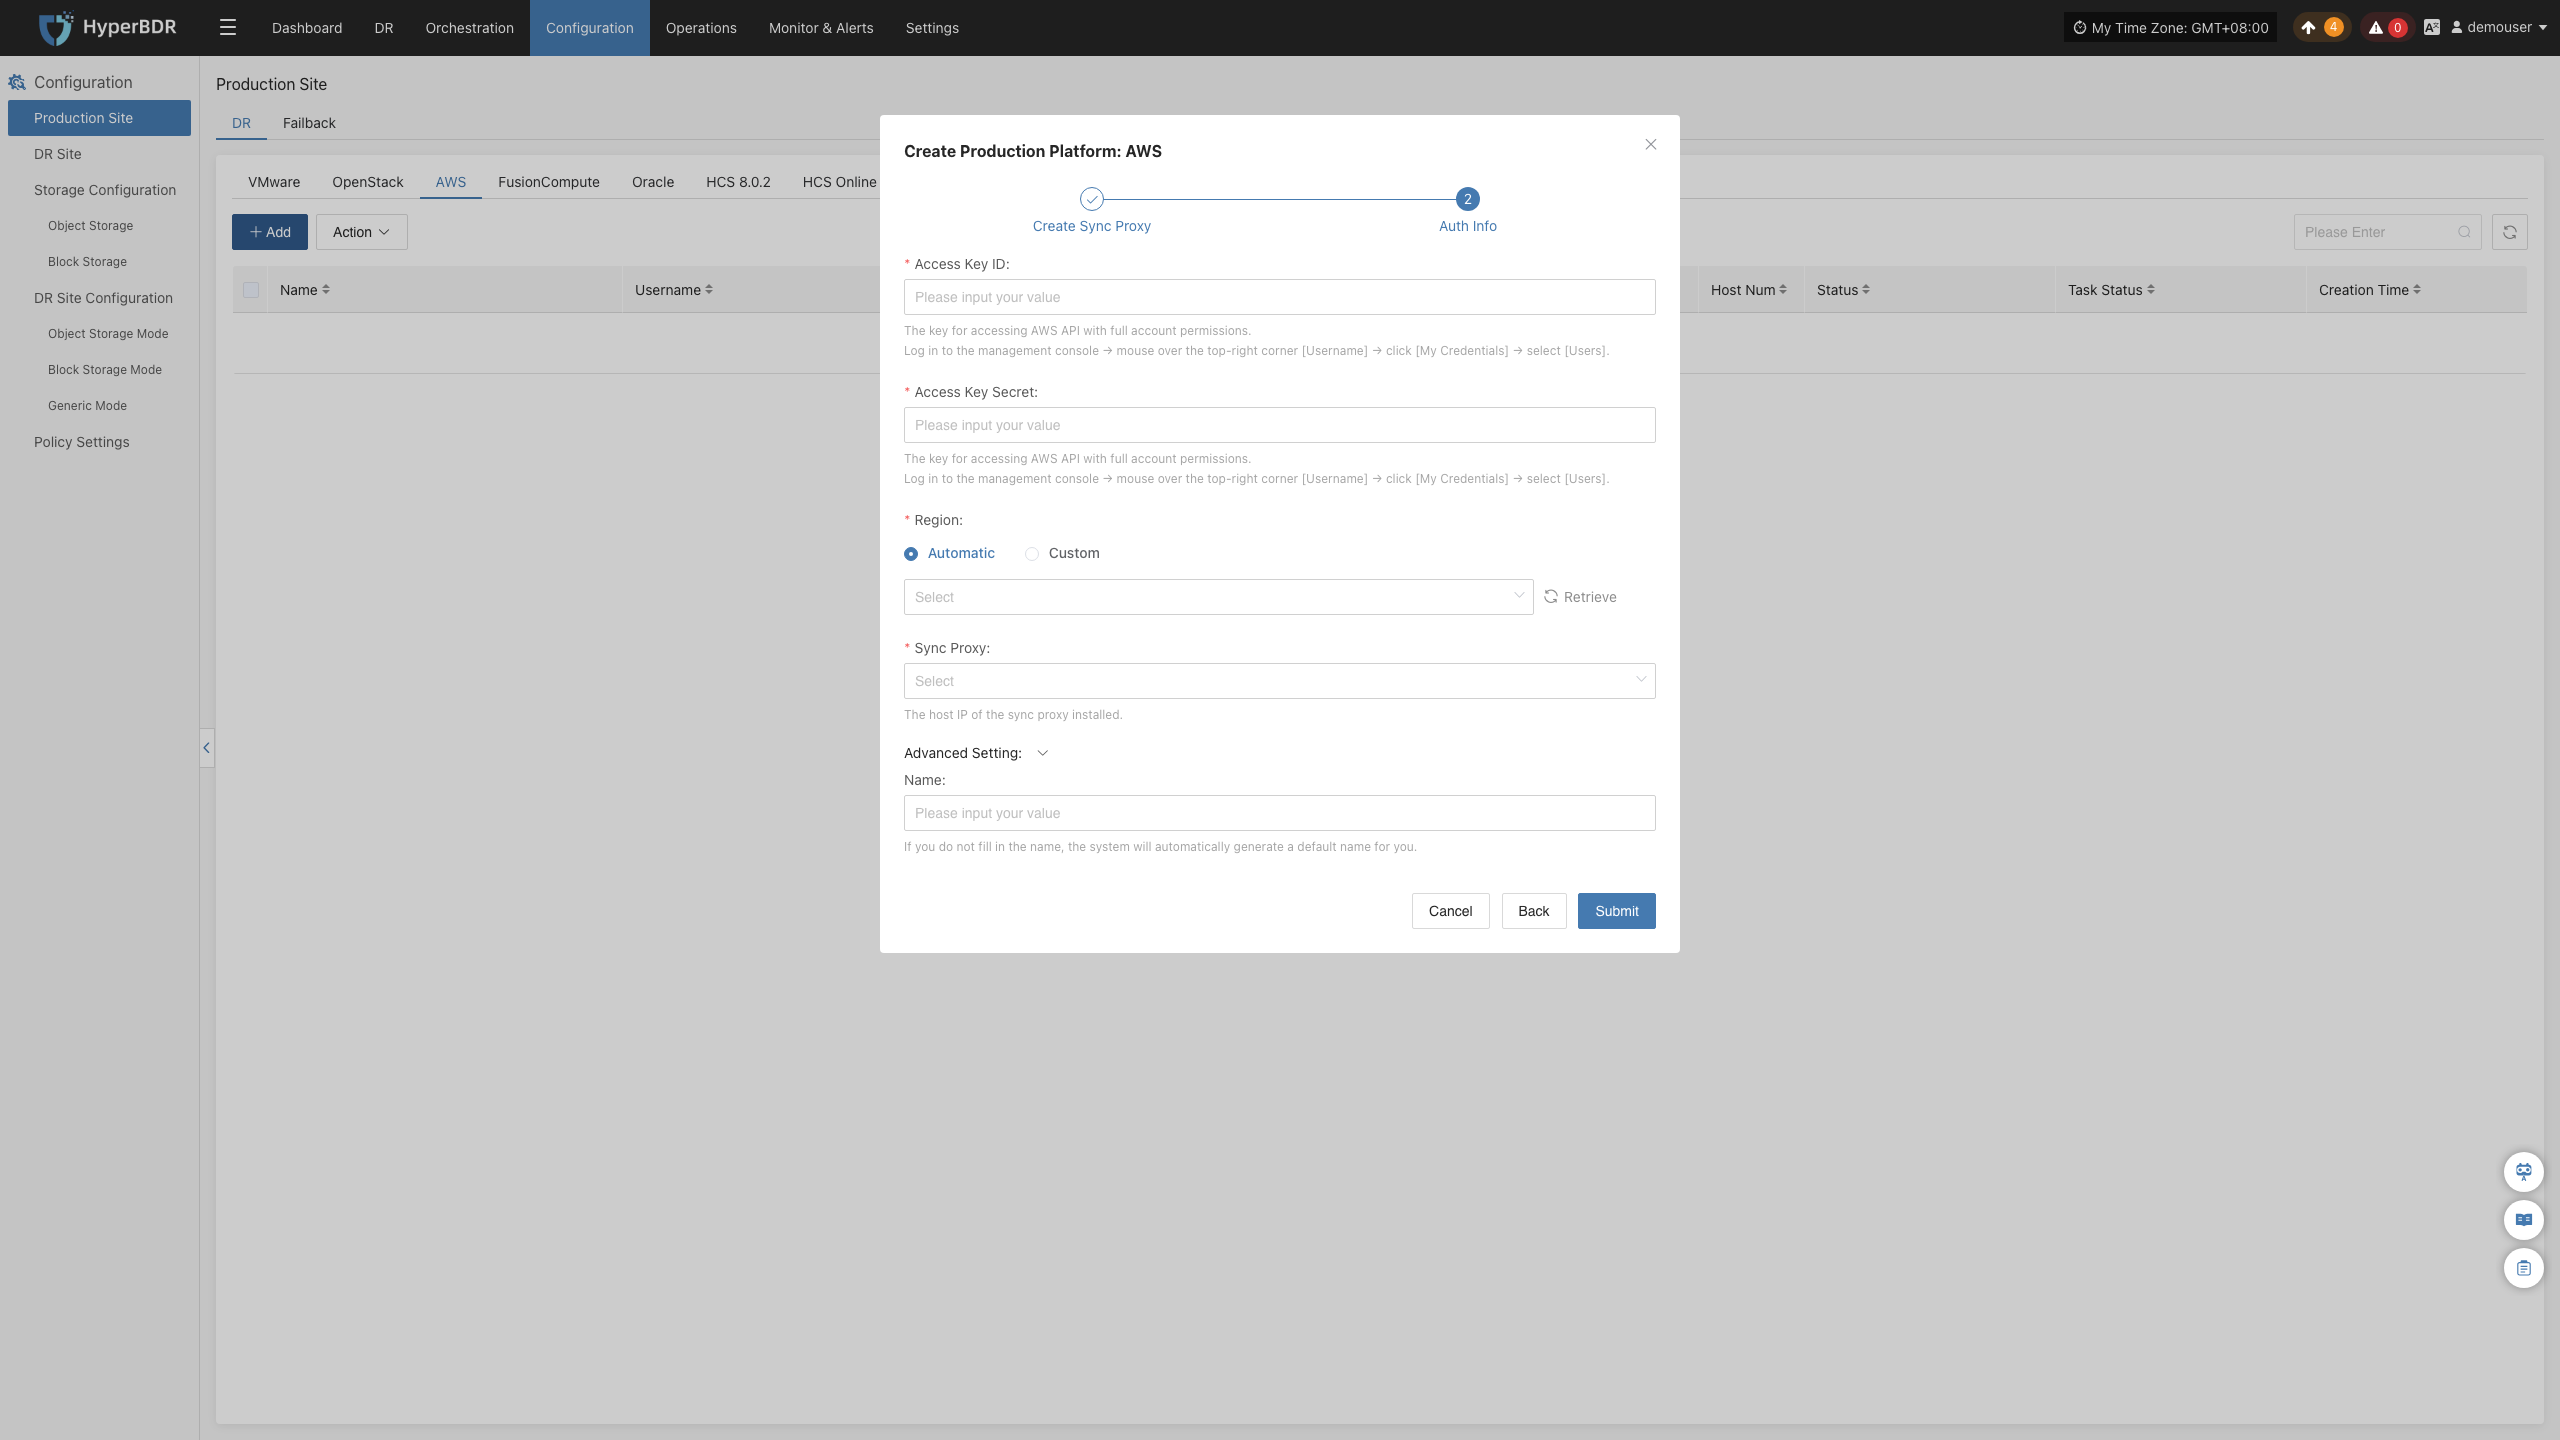Sort by Username column arrows
The image size is (2560, 1440).
click(x=709, y=290)
